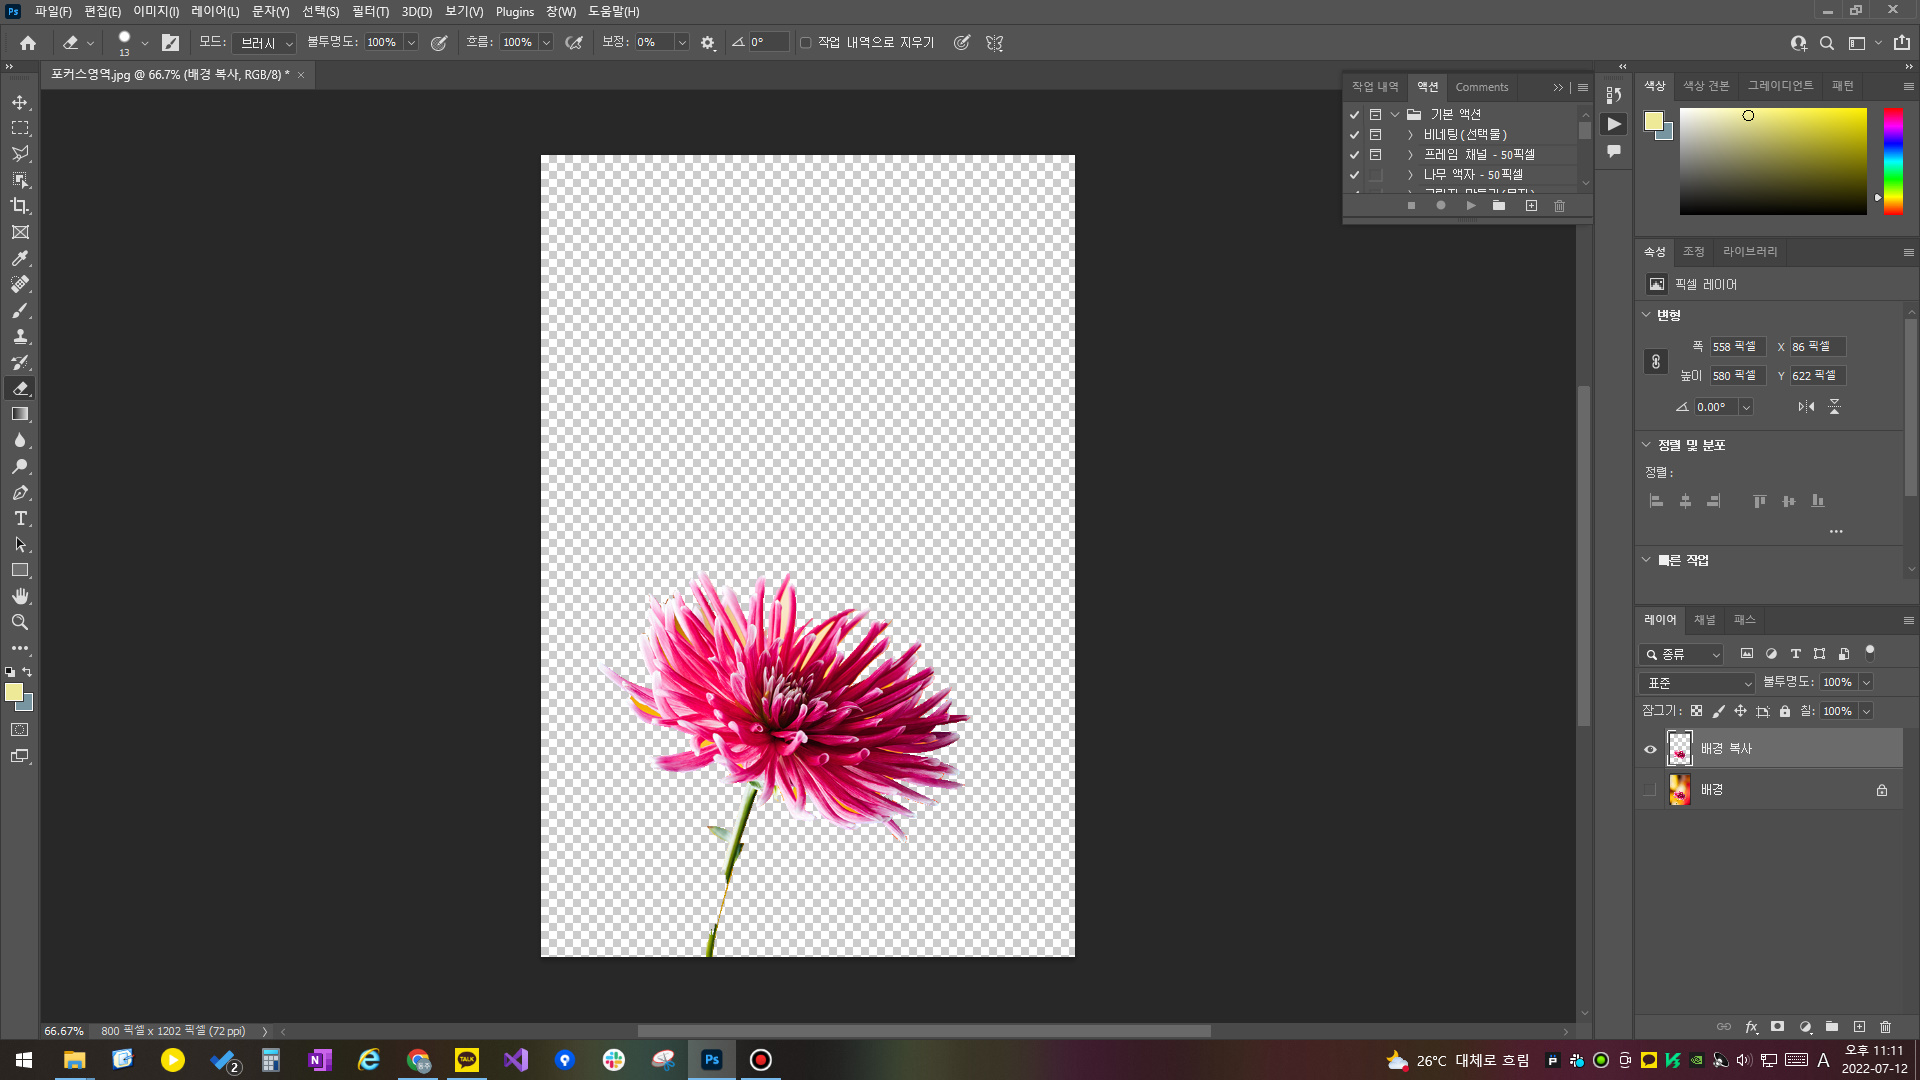Screen dimensions: 1920x1080
Task: Switch to the 채널 tab
Action: click(x=1704, y=620)
